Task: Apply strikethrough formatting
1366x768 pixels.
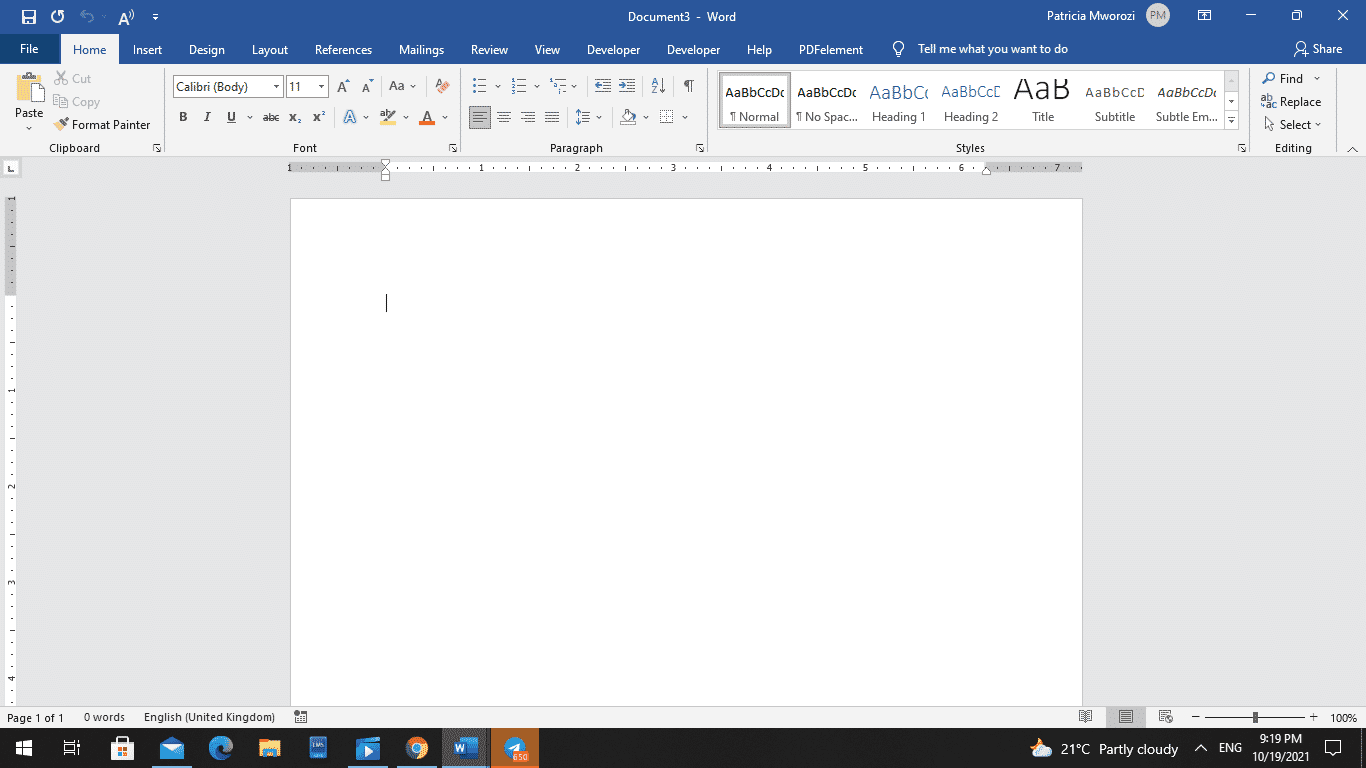Action: (270, 117)
